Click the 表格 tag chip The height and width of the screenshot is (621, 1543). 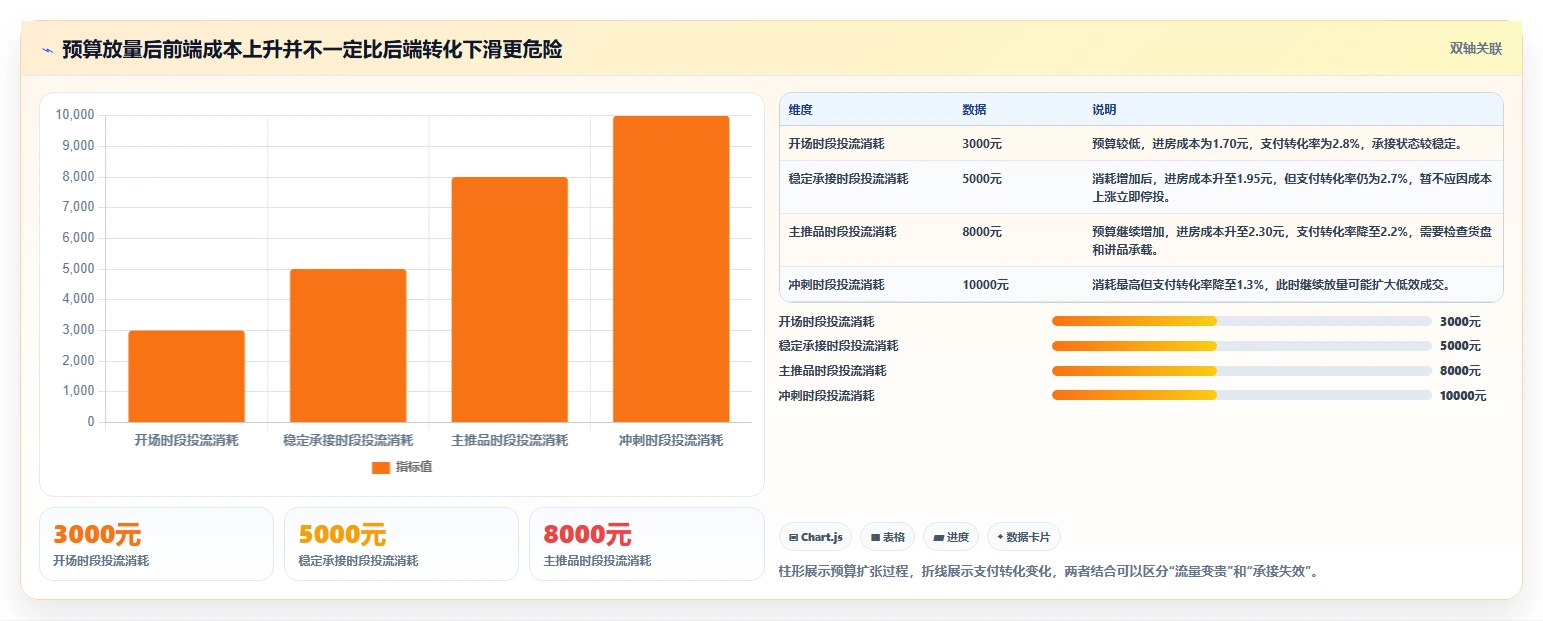click(888, 537)
